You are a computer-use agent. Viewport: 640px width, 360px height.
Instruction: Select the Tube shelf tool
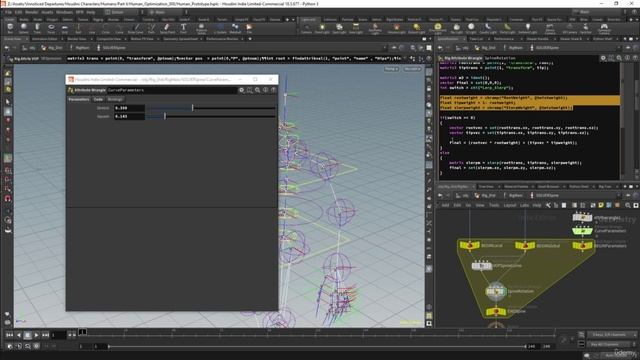[37, 28]
